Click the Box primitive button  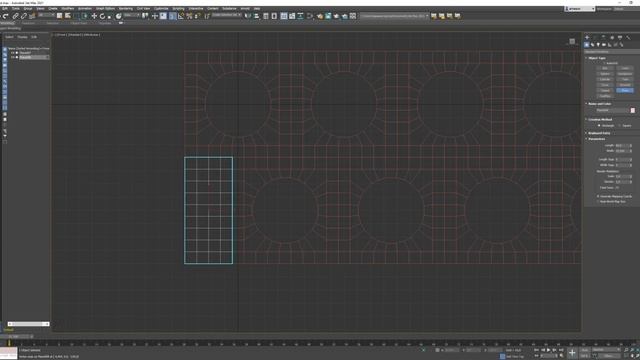tap(605, 68)
